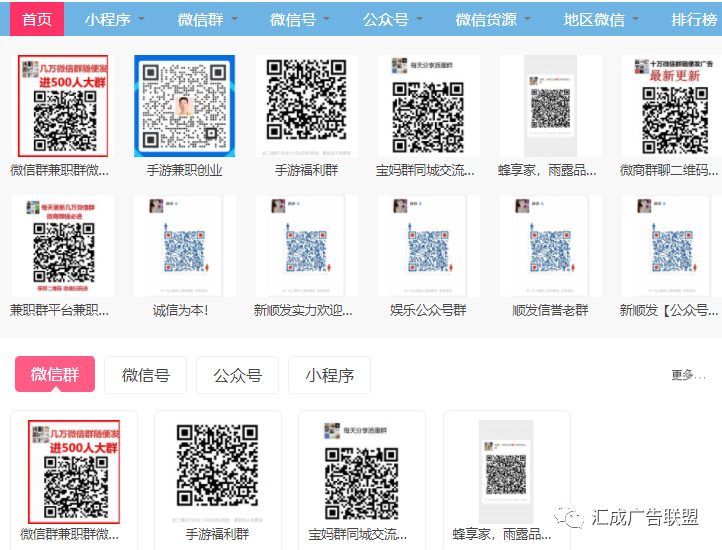722x550 pixels.
Task: Open the 诚信为本! QR image
Action: (x=185, y=246)
